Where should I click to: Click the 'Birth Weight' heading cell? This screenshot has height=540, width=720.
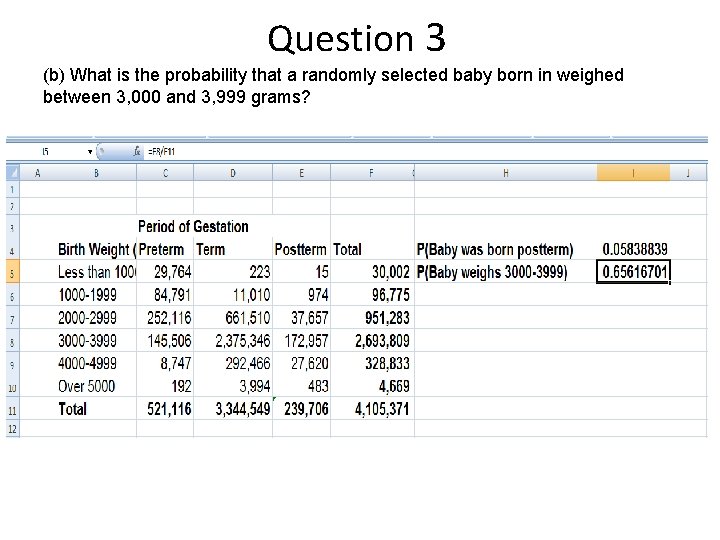(96, 249)
